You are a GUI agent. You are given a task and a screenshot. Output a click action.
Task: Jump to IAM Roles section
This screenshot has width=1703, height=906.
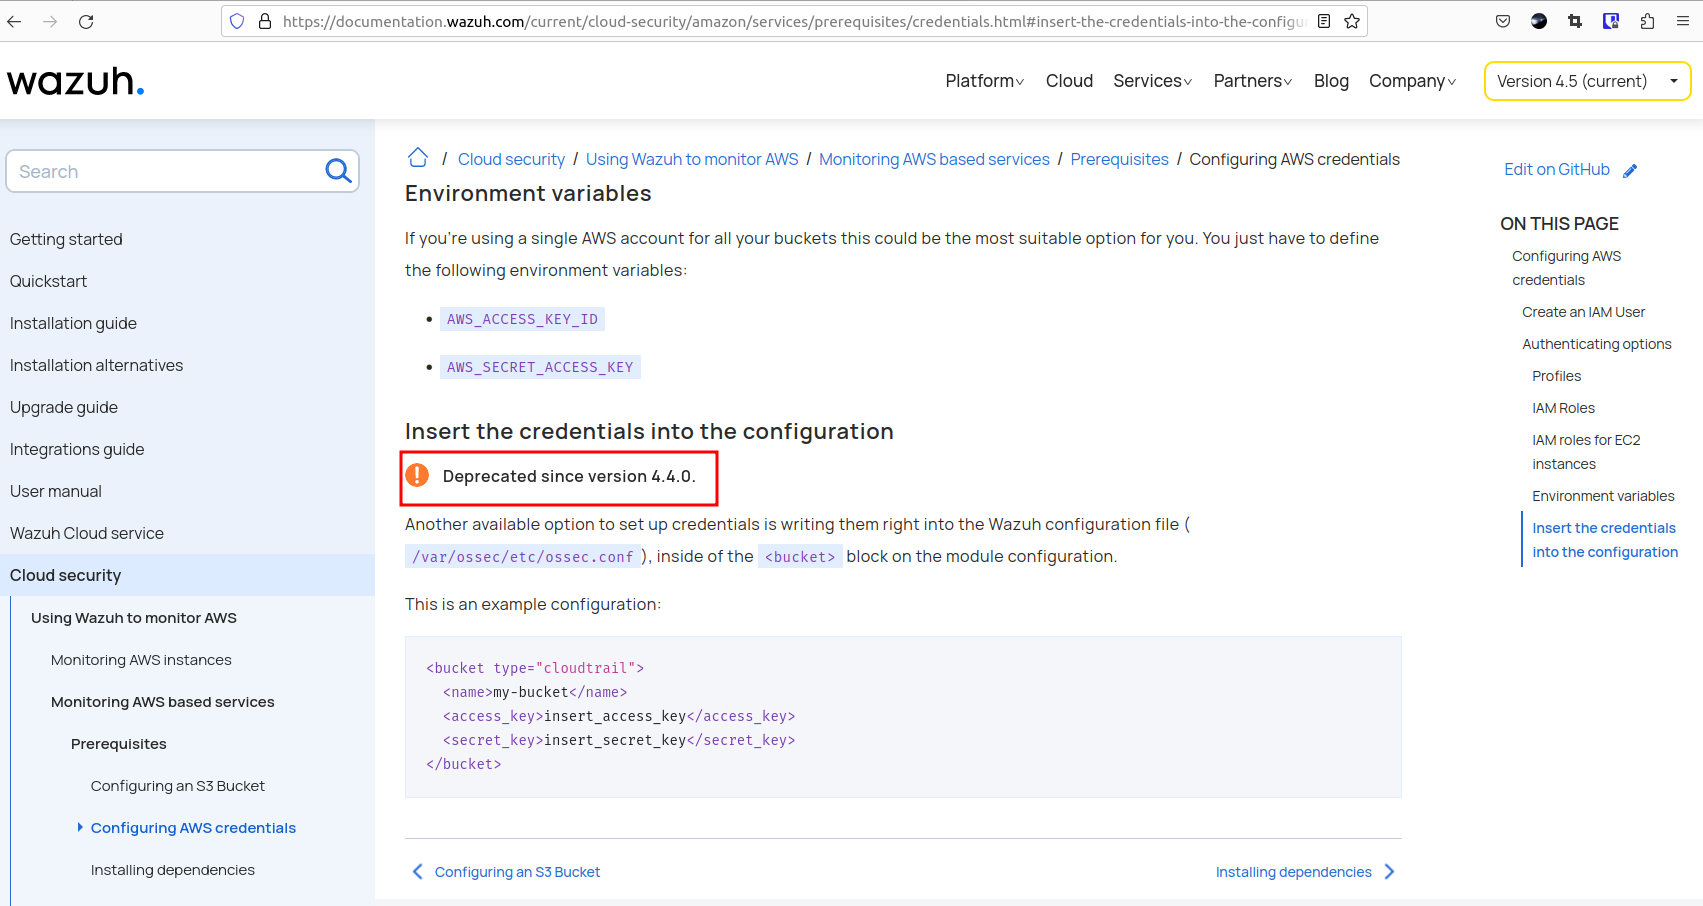1563,408
